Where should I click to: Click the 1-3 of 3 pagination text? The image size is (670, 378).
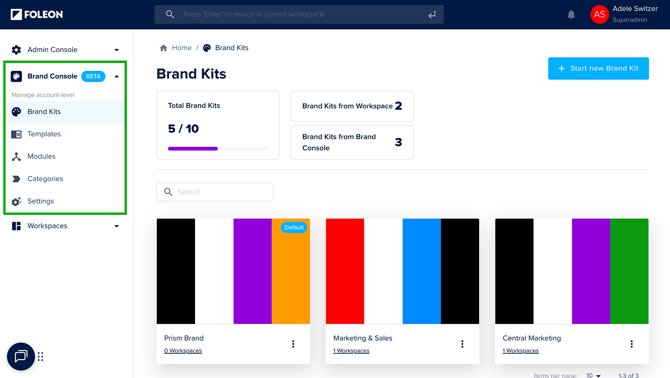pos(629,375)
